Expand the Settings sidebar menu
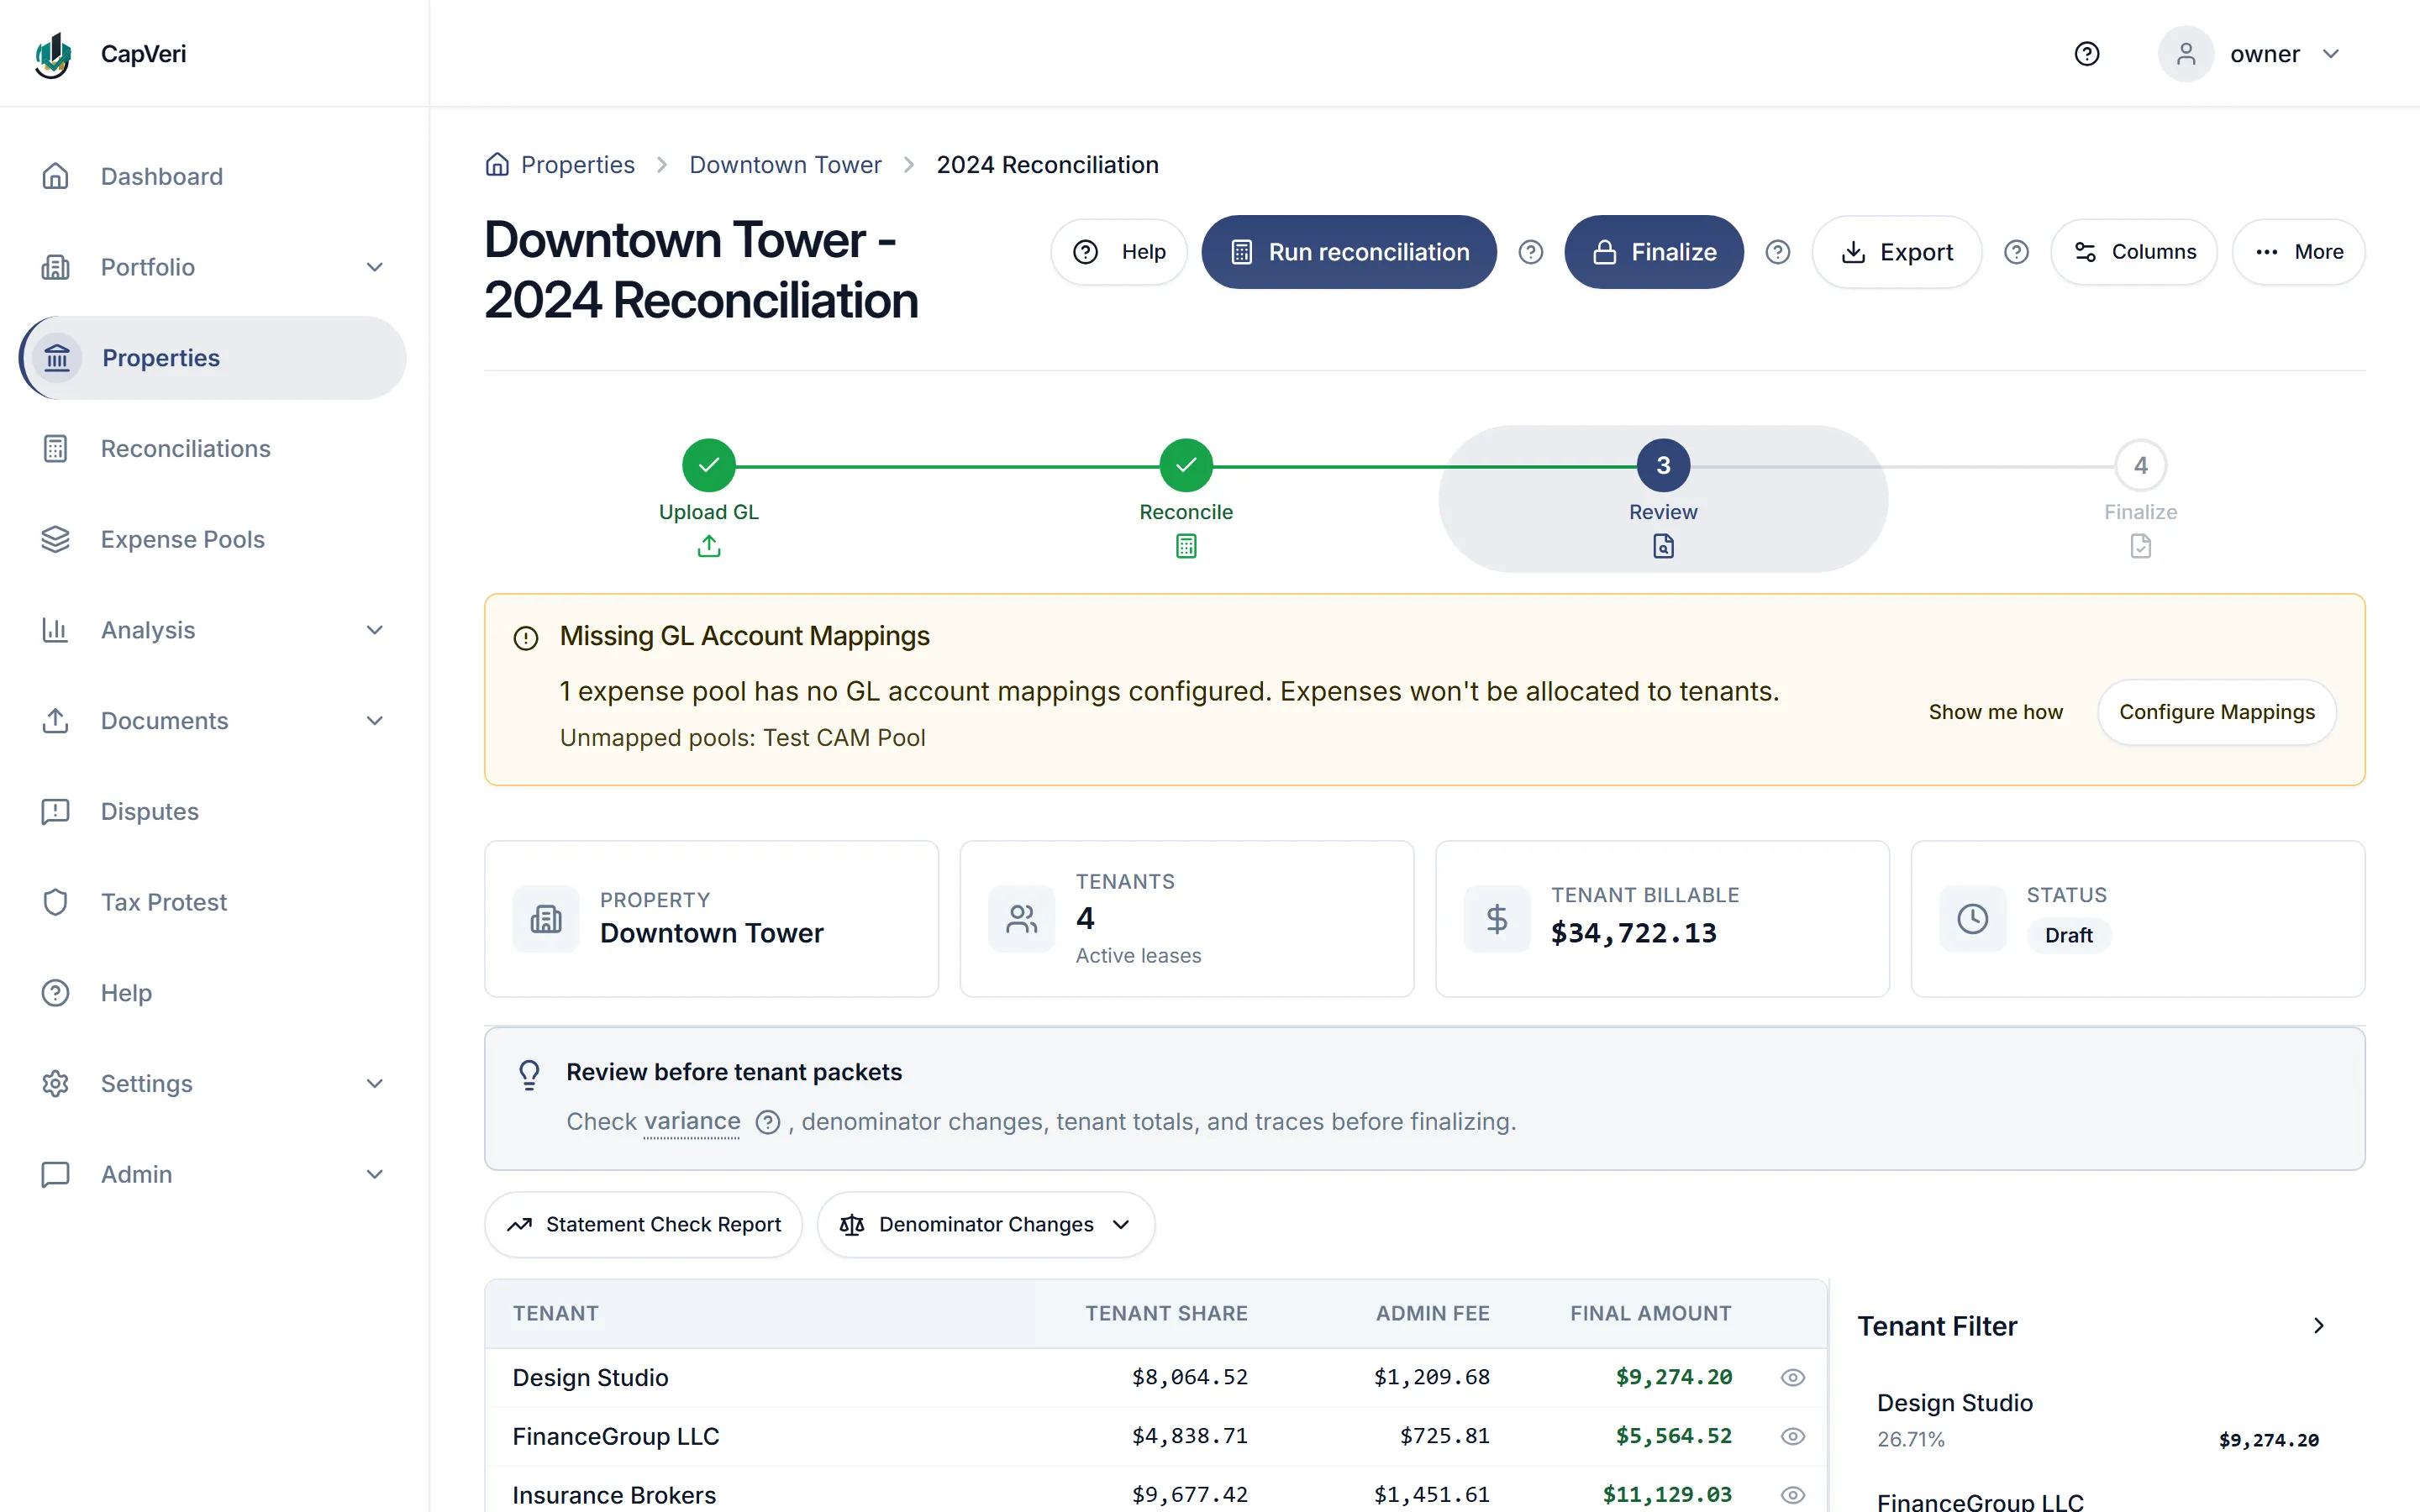Screen dimensions: 2420x1512 point(374,1083)
